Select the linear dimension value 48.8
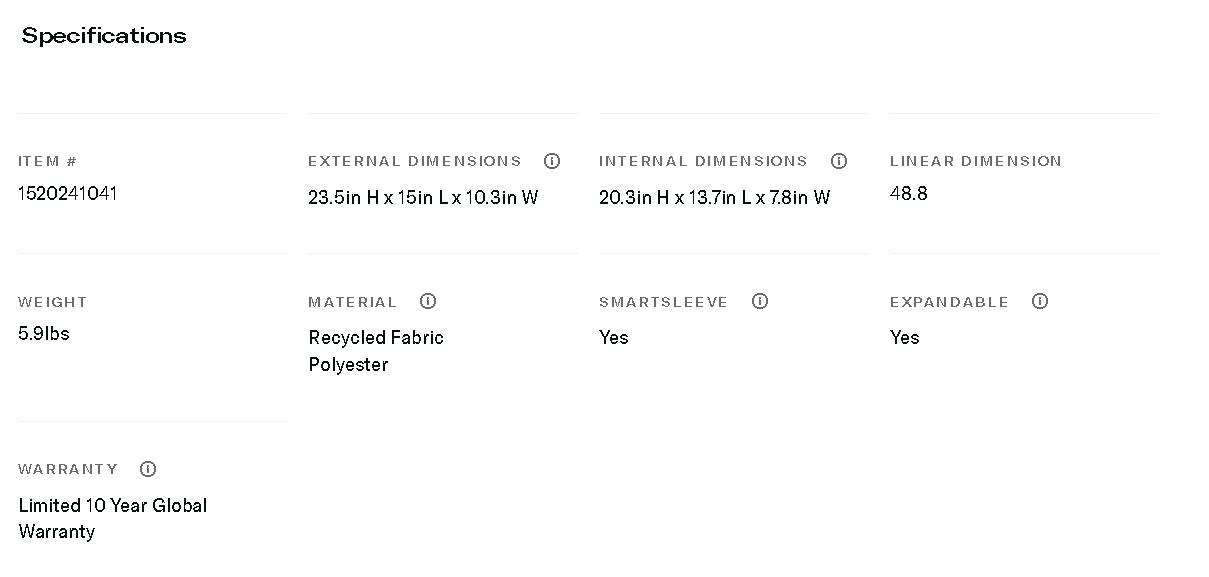 coord(908,193)
